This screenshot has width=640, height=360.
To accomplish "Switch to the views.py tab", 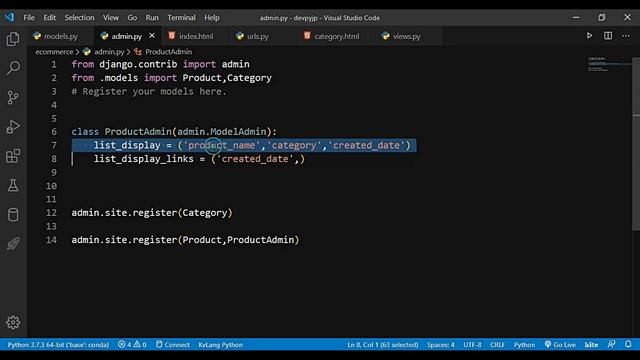I will 407,36.
